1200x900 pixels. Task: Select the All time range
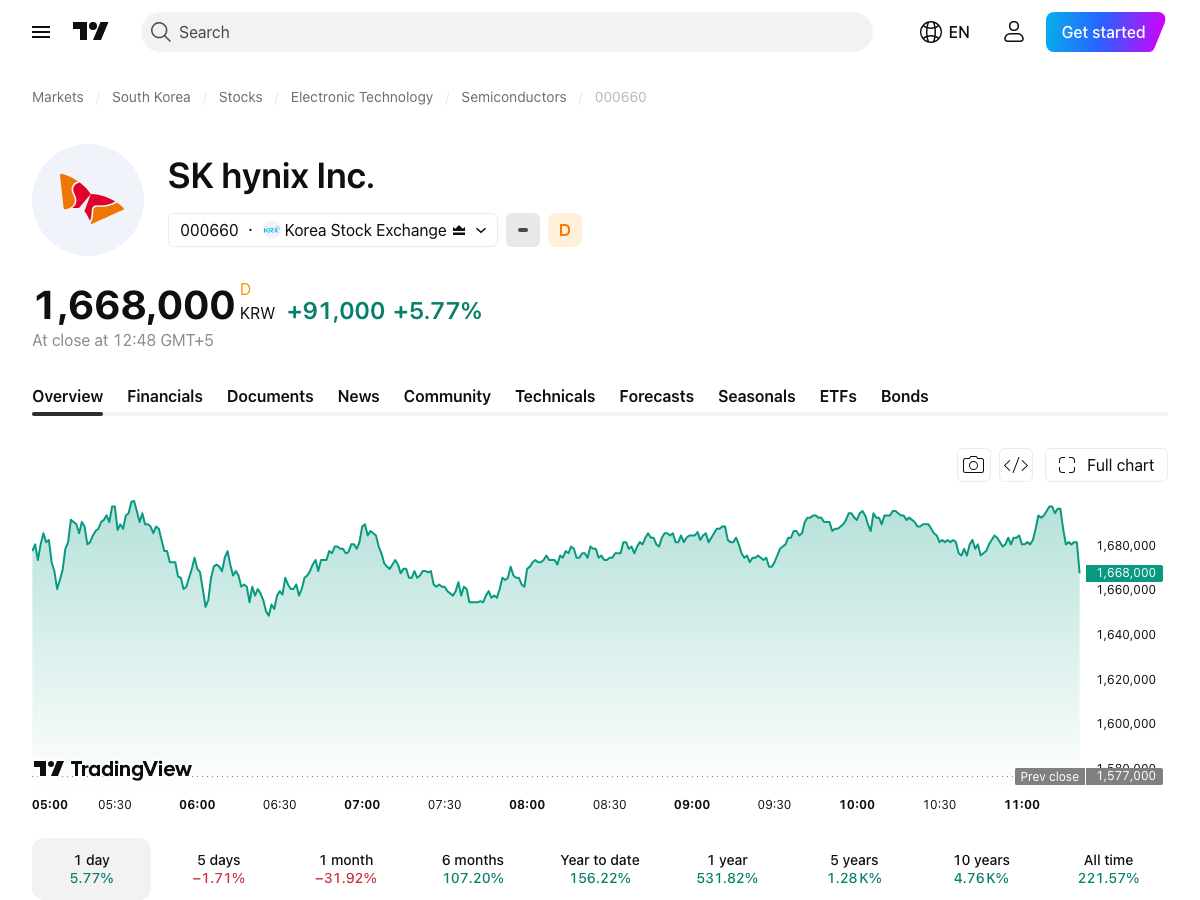1108,869
